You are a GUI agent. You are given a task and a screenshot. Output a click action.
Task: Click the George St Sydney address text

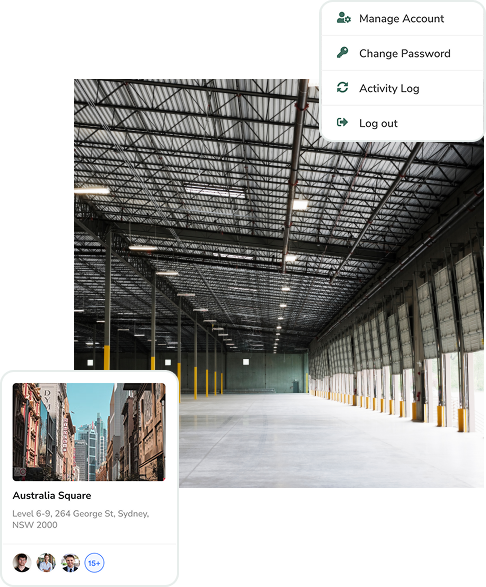click(81, 519)
